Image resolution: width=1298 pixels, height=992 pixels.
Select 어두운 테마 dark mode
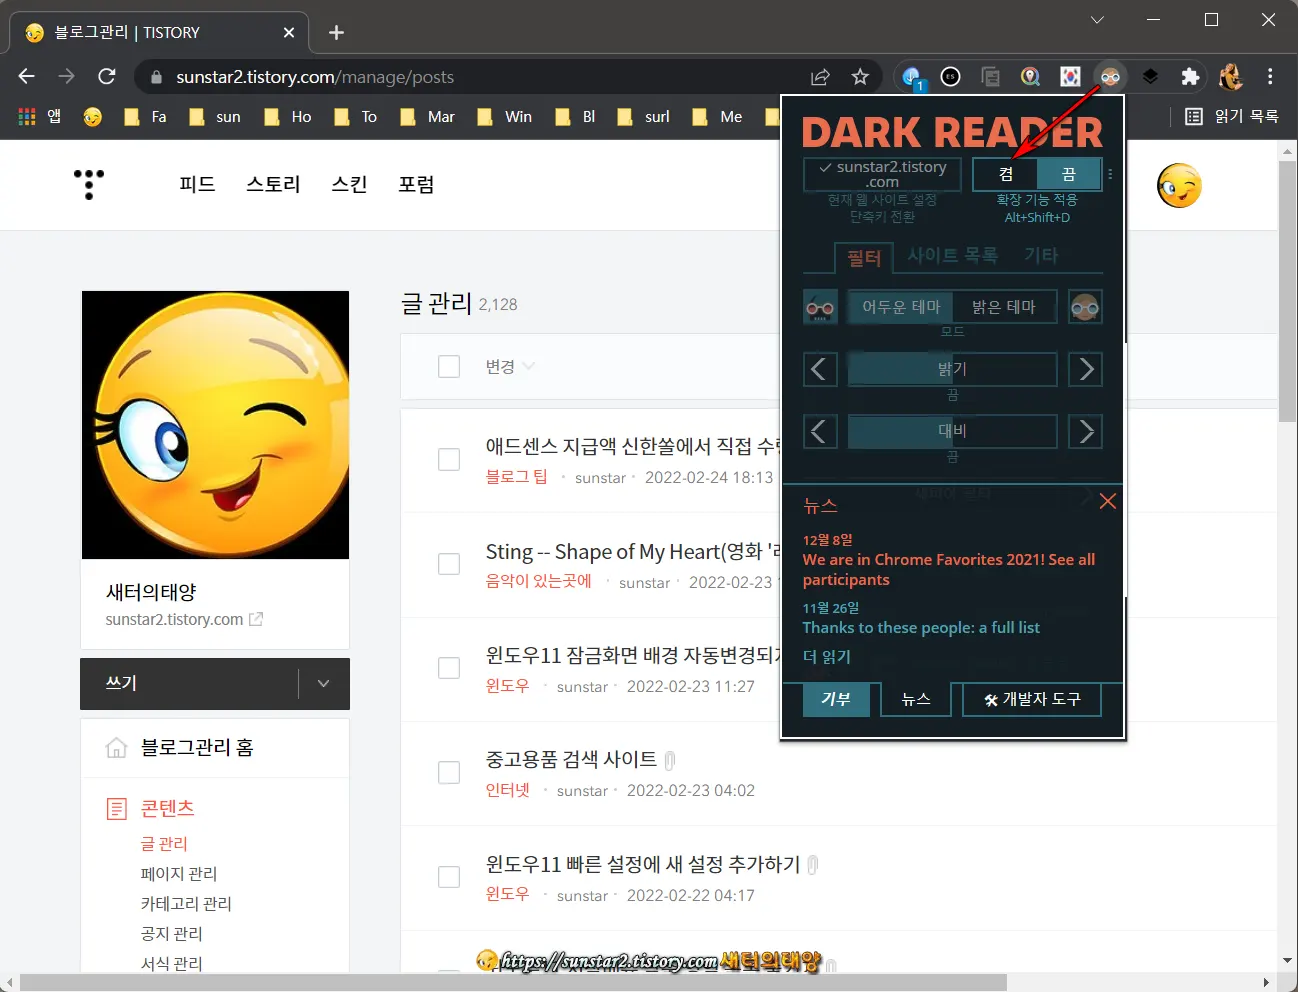point(900,307)
